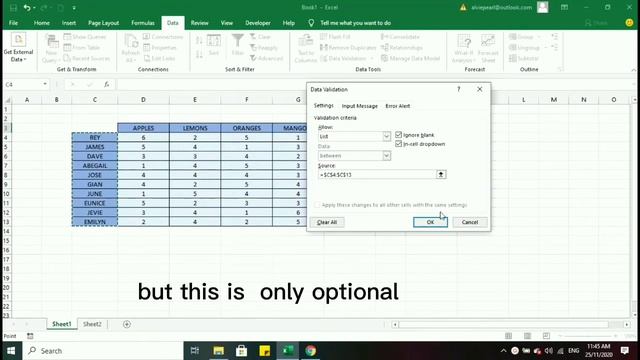Switch to the Formulas ribbon tab

click(143, 23)
